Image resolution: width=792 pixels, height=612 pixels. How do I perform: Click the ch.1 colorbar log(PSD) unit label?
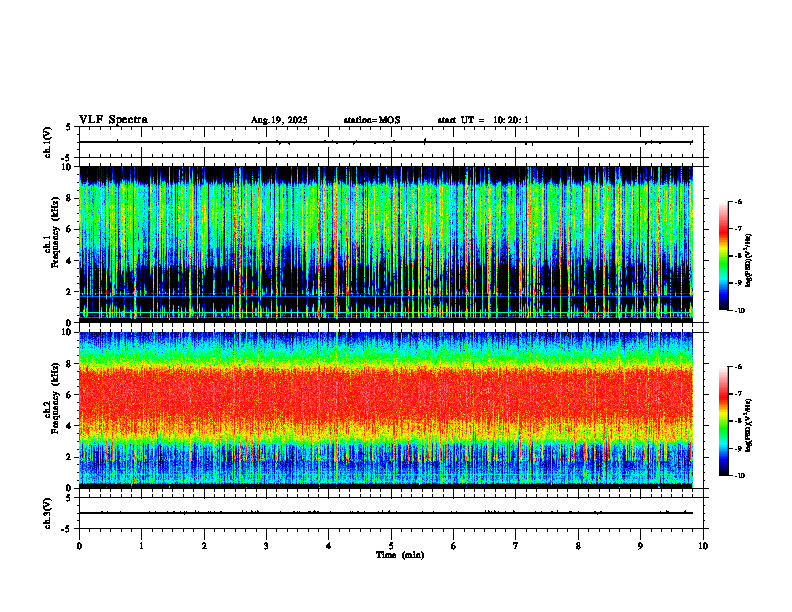pyautogui.click(x=749, y=260)
